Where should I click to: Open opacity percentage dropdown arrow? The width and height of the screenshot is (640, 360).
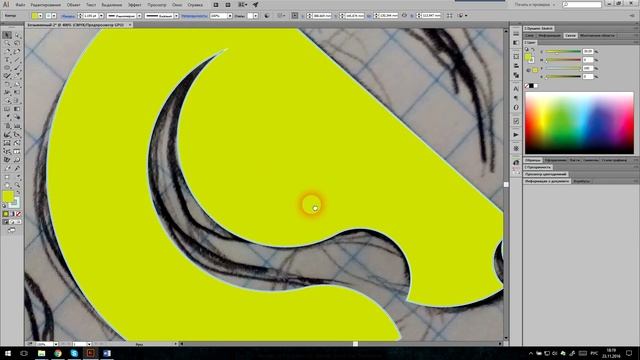coord(230,16)
